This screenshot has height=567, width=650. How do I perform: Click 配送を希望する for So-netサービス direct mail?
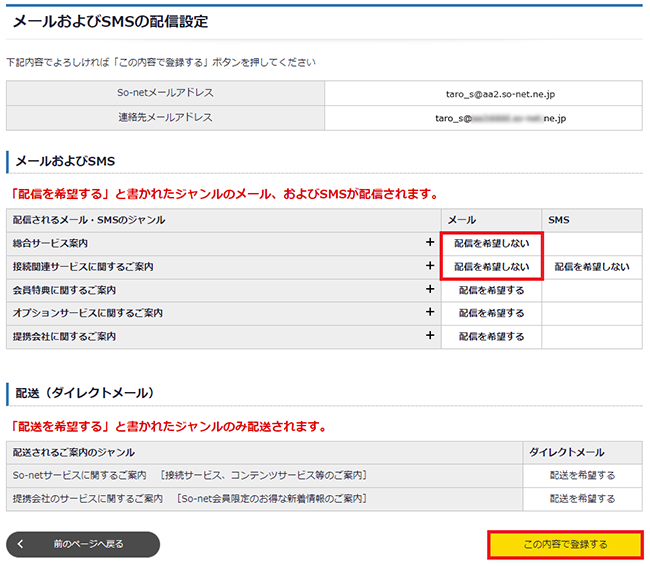582,475
